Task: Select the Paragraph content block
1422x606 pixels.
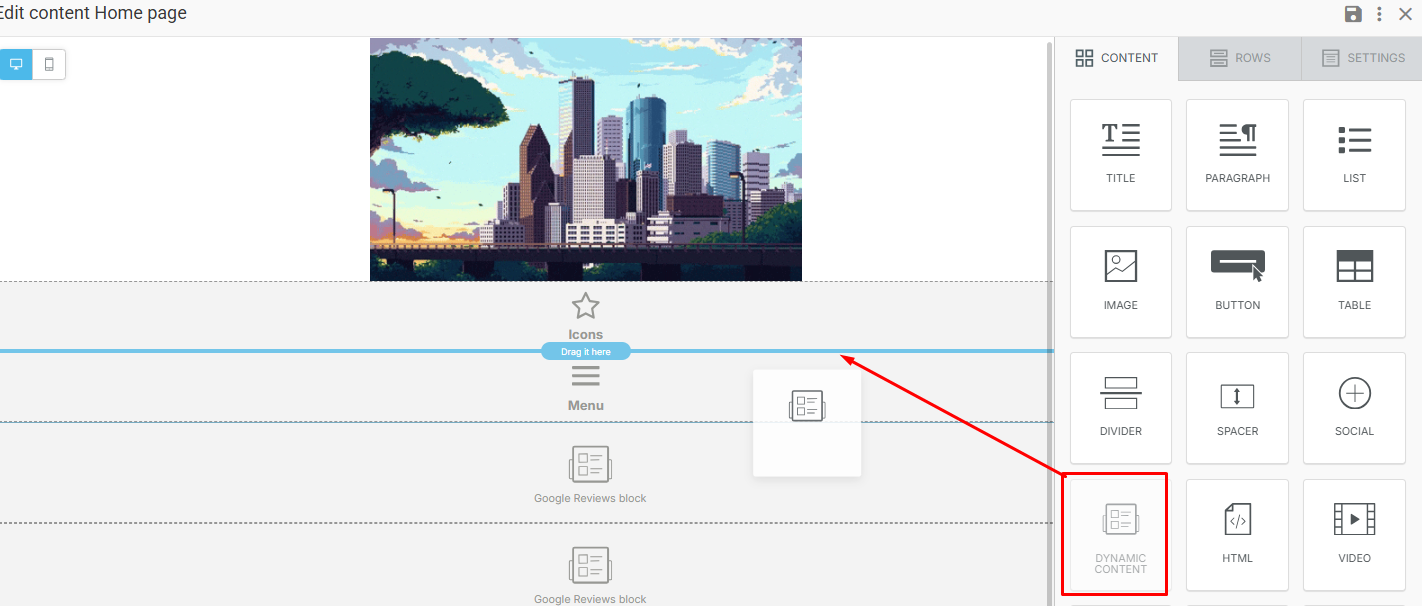Action: (x=1237, y=155)
